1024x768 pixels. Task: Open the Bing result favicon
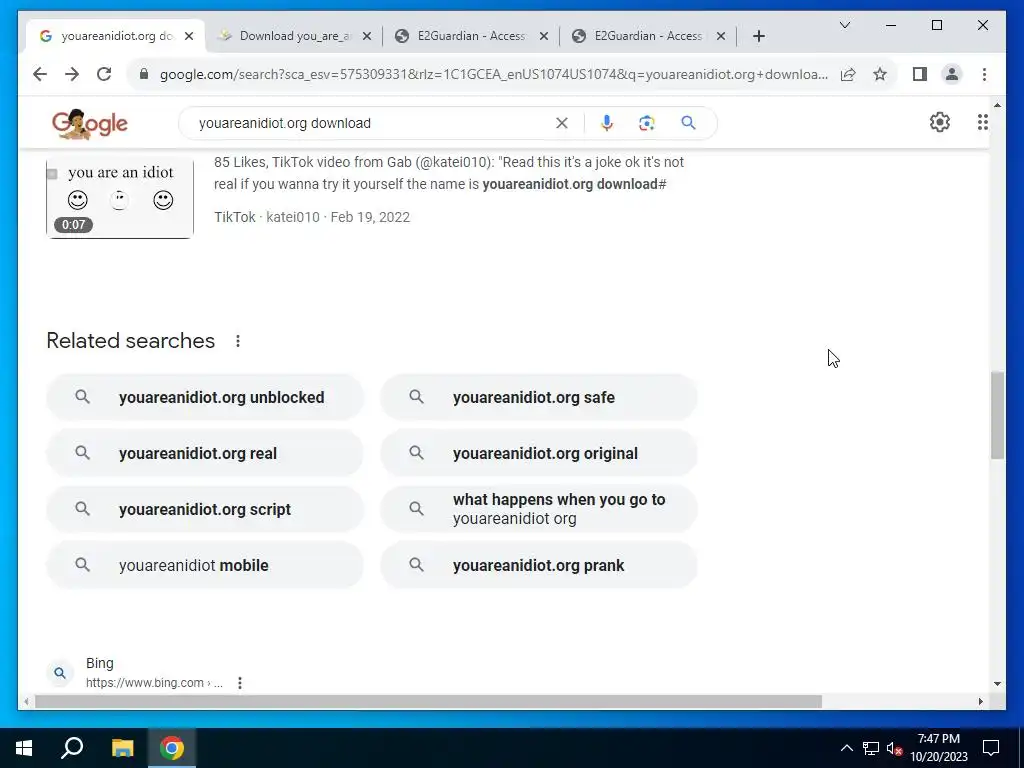point(59,673)
